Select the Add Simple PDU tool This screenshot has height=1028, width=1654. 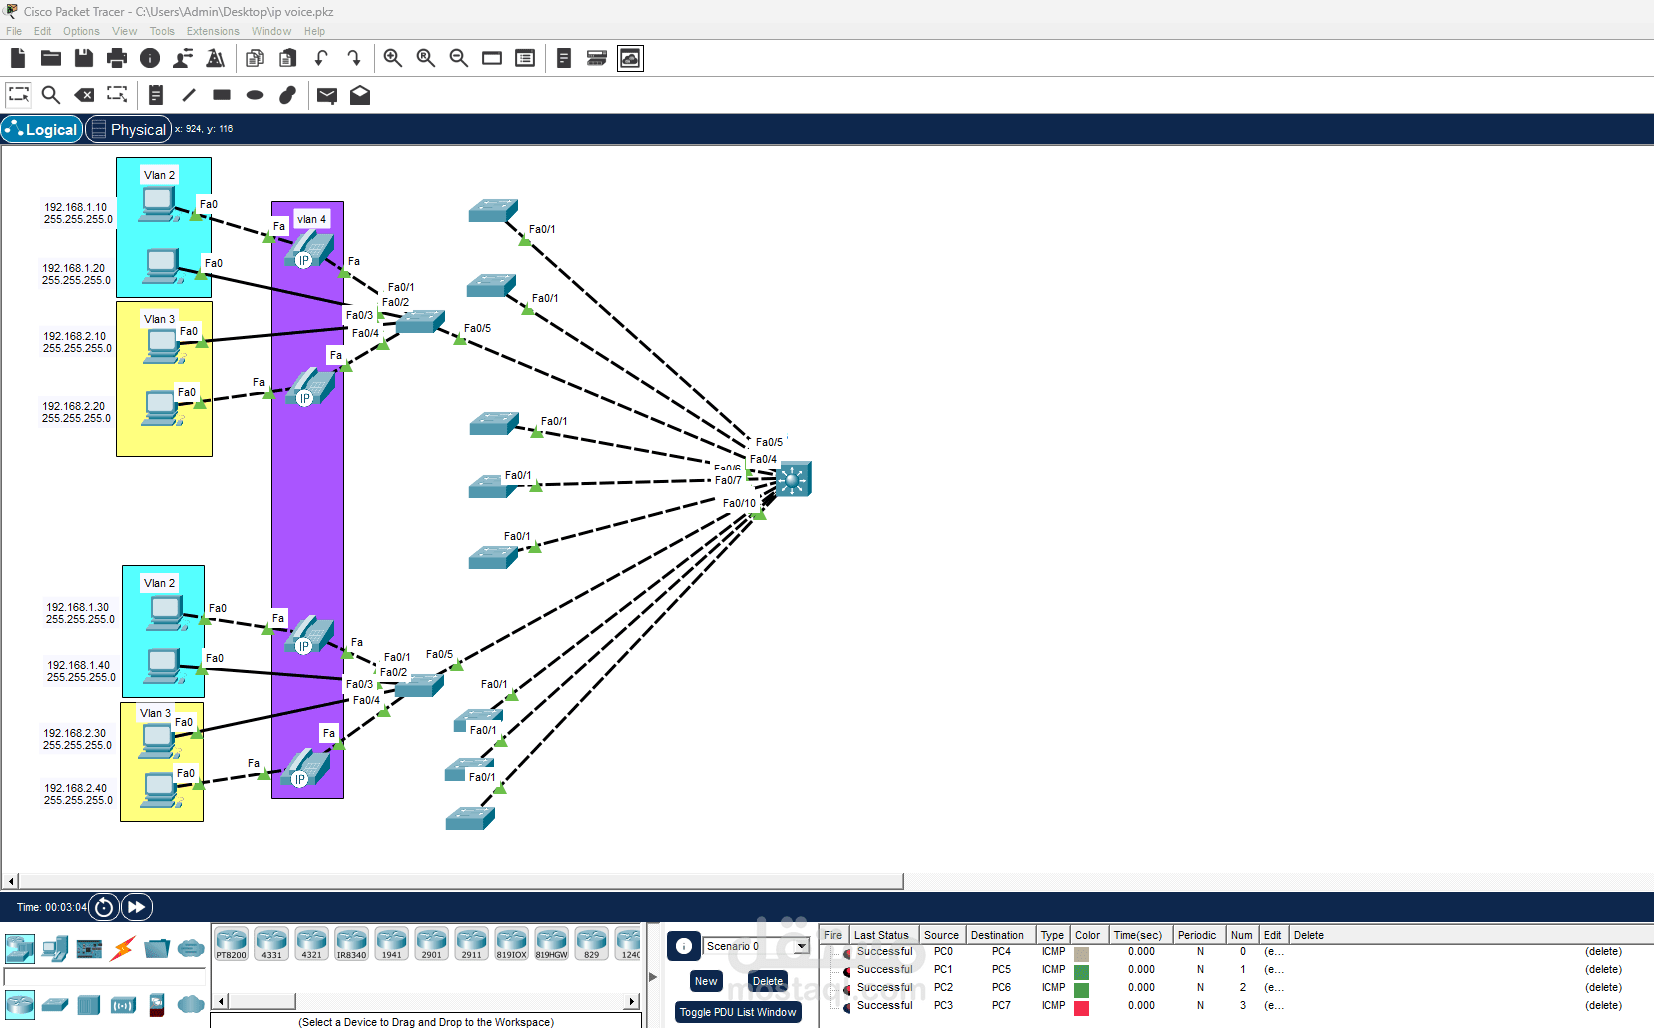[327, 95]
